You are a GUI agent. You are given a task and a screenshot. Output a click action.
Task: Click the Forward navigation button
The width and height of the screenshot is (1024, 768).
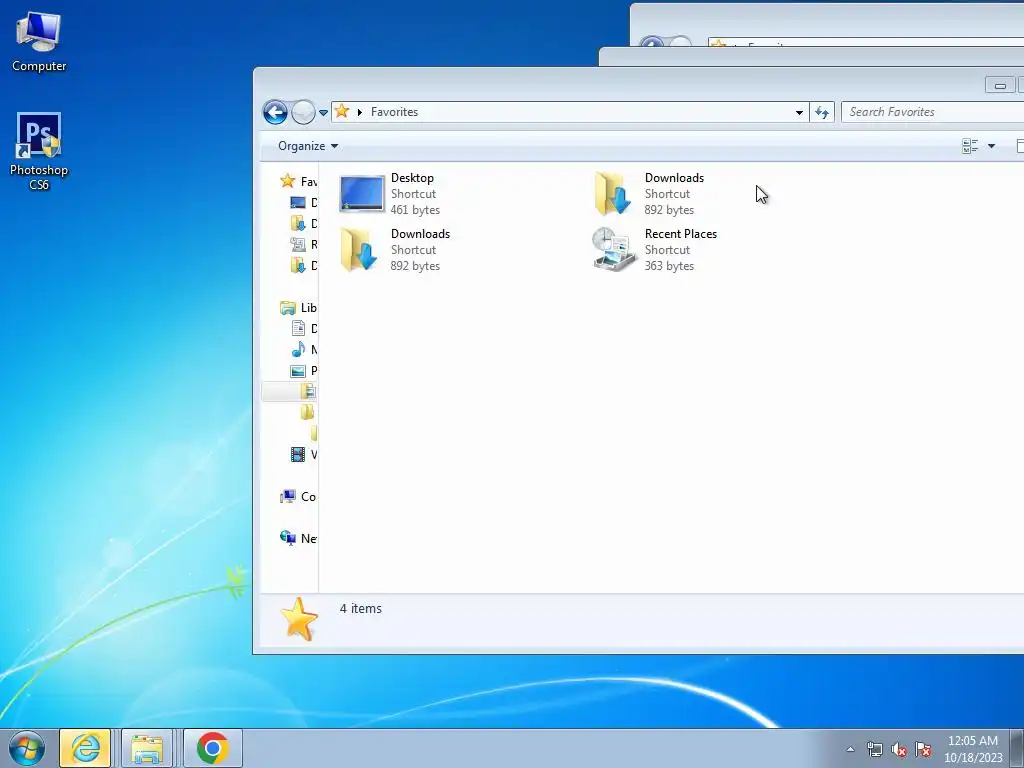point(303,112)
